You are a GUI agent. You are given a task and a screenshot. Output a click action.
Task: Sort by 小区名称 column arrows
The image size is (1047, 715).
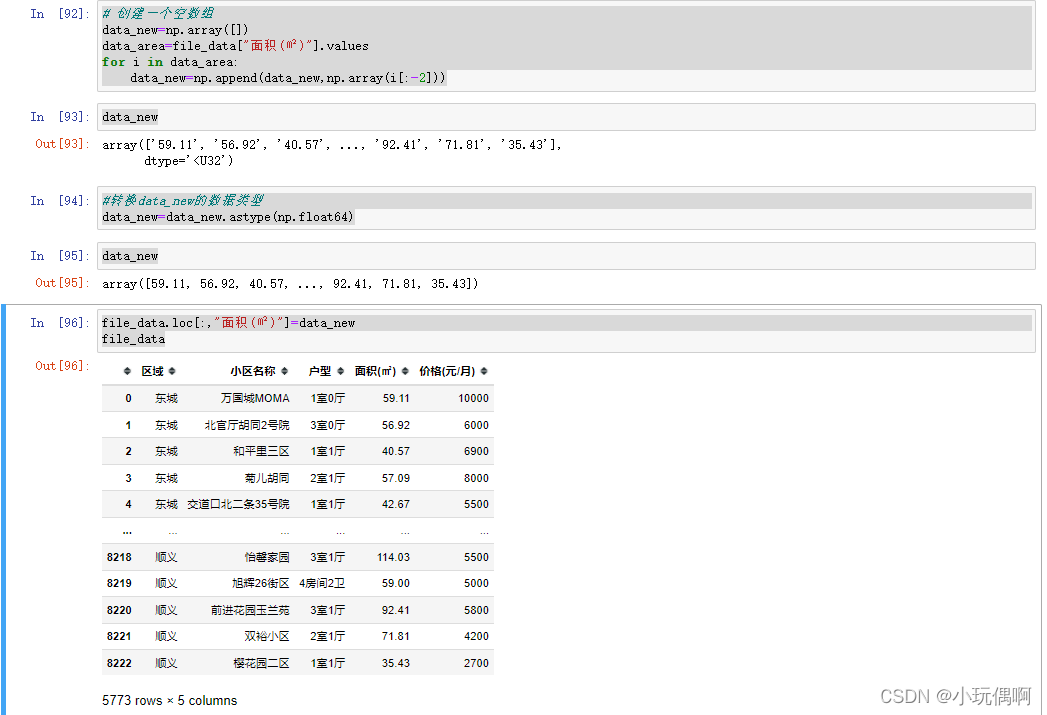(284, 371)
